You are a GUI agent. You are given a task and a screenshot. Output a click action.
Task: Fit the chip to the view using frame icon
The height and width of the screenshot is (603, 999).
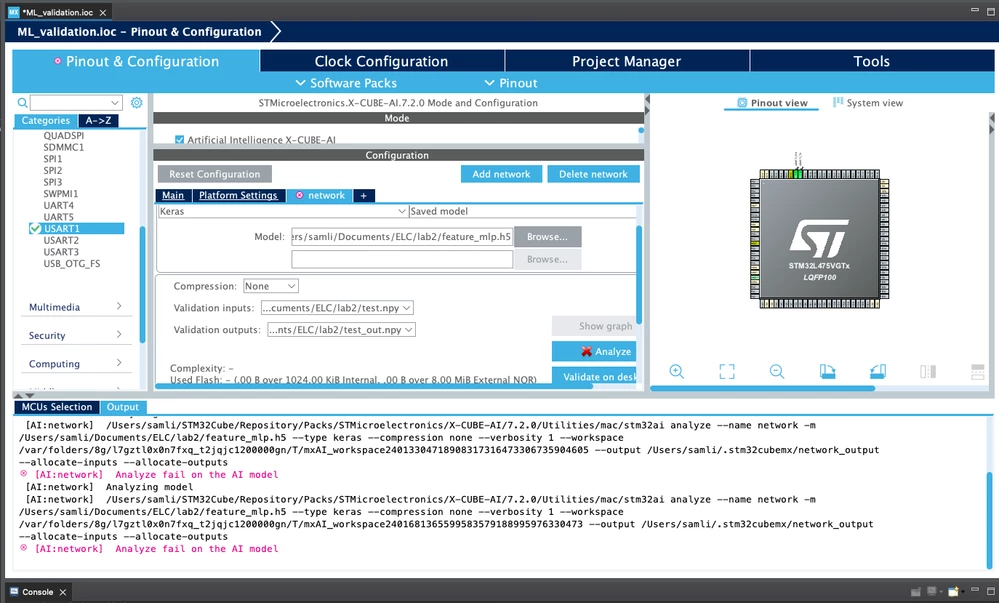[727, 372]
